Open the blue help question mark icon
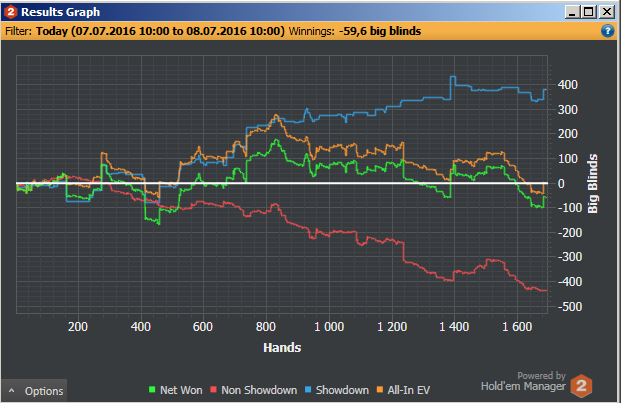 608,31
